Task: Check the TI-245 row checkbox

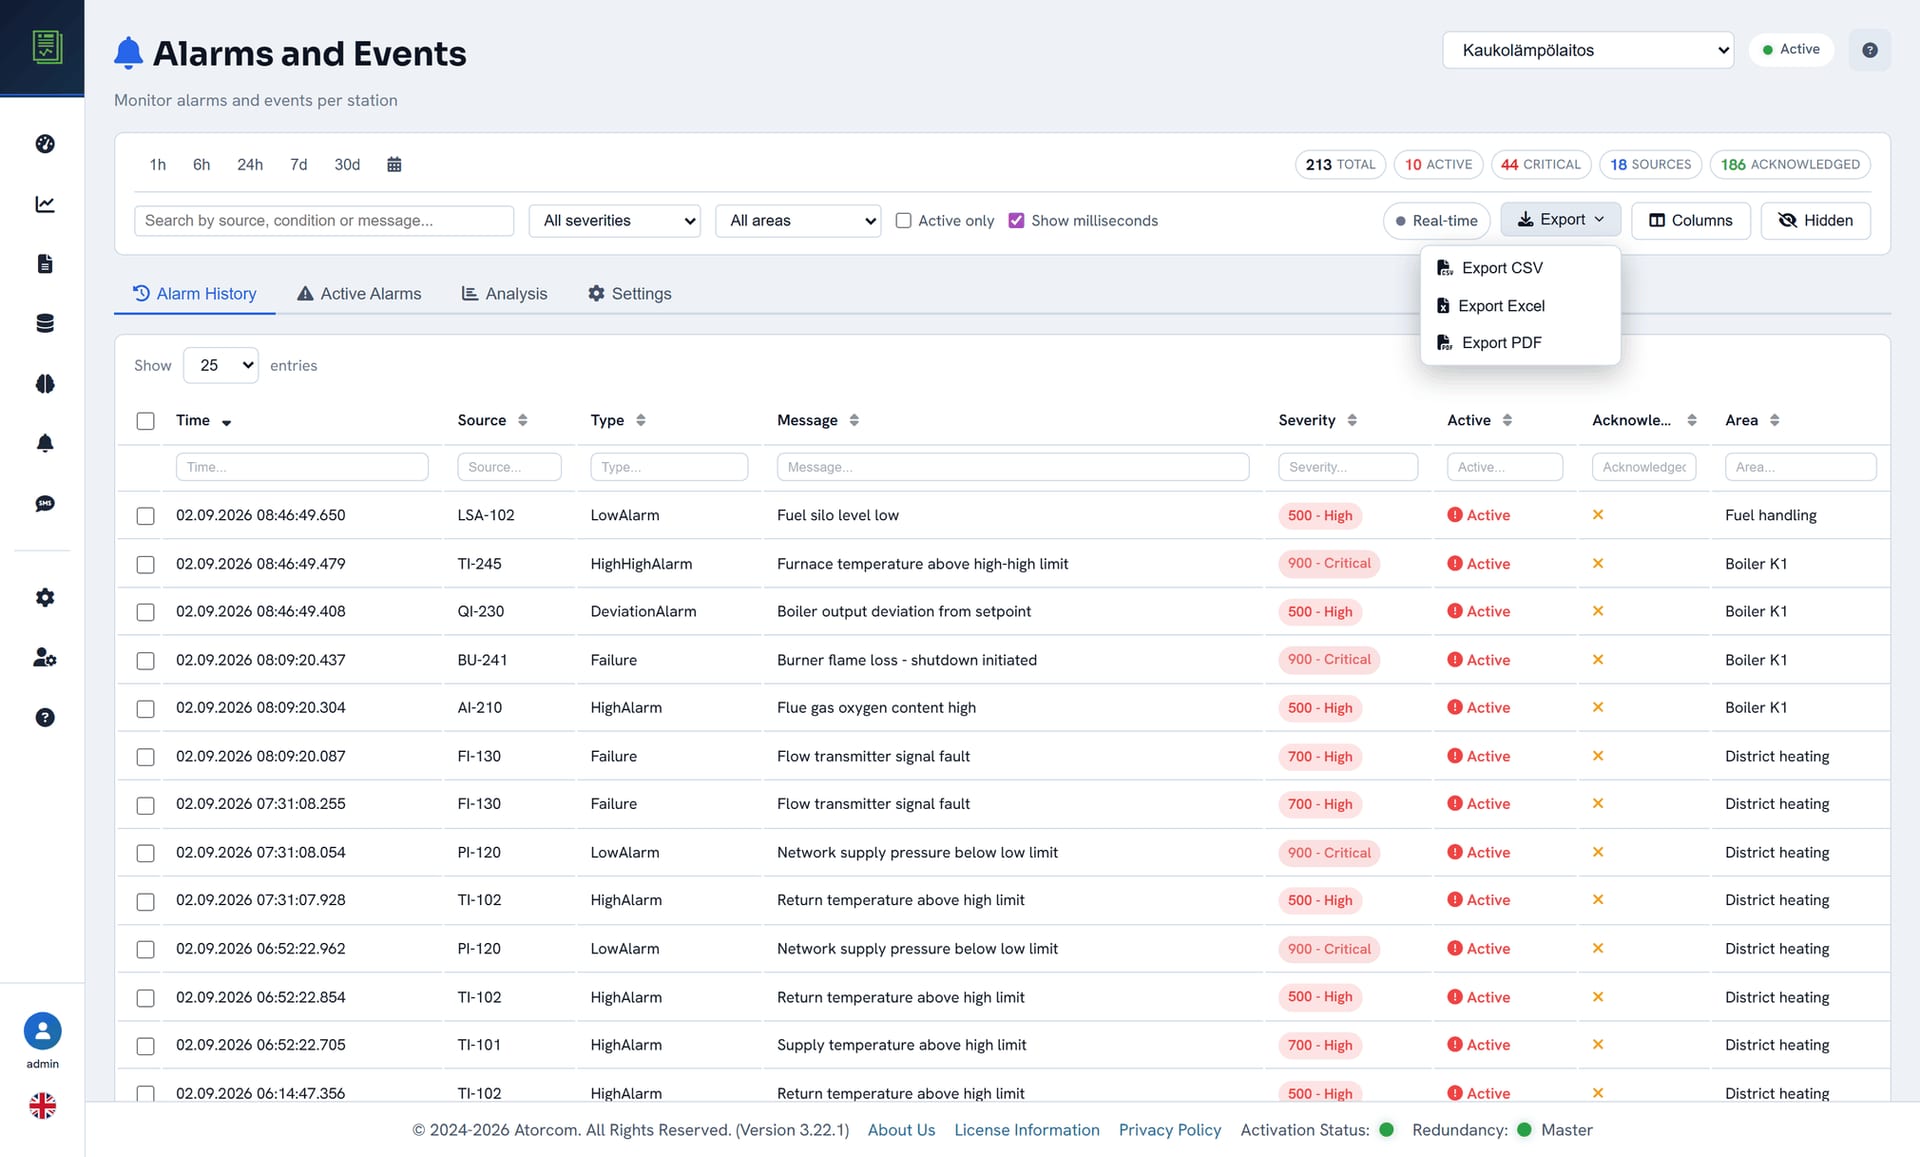Action: (146, 565)
